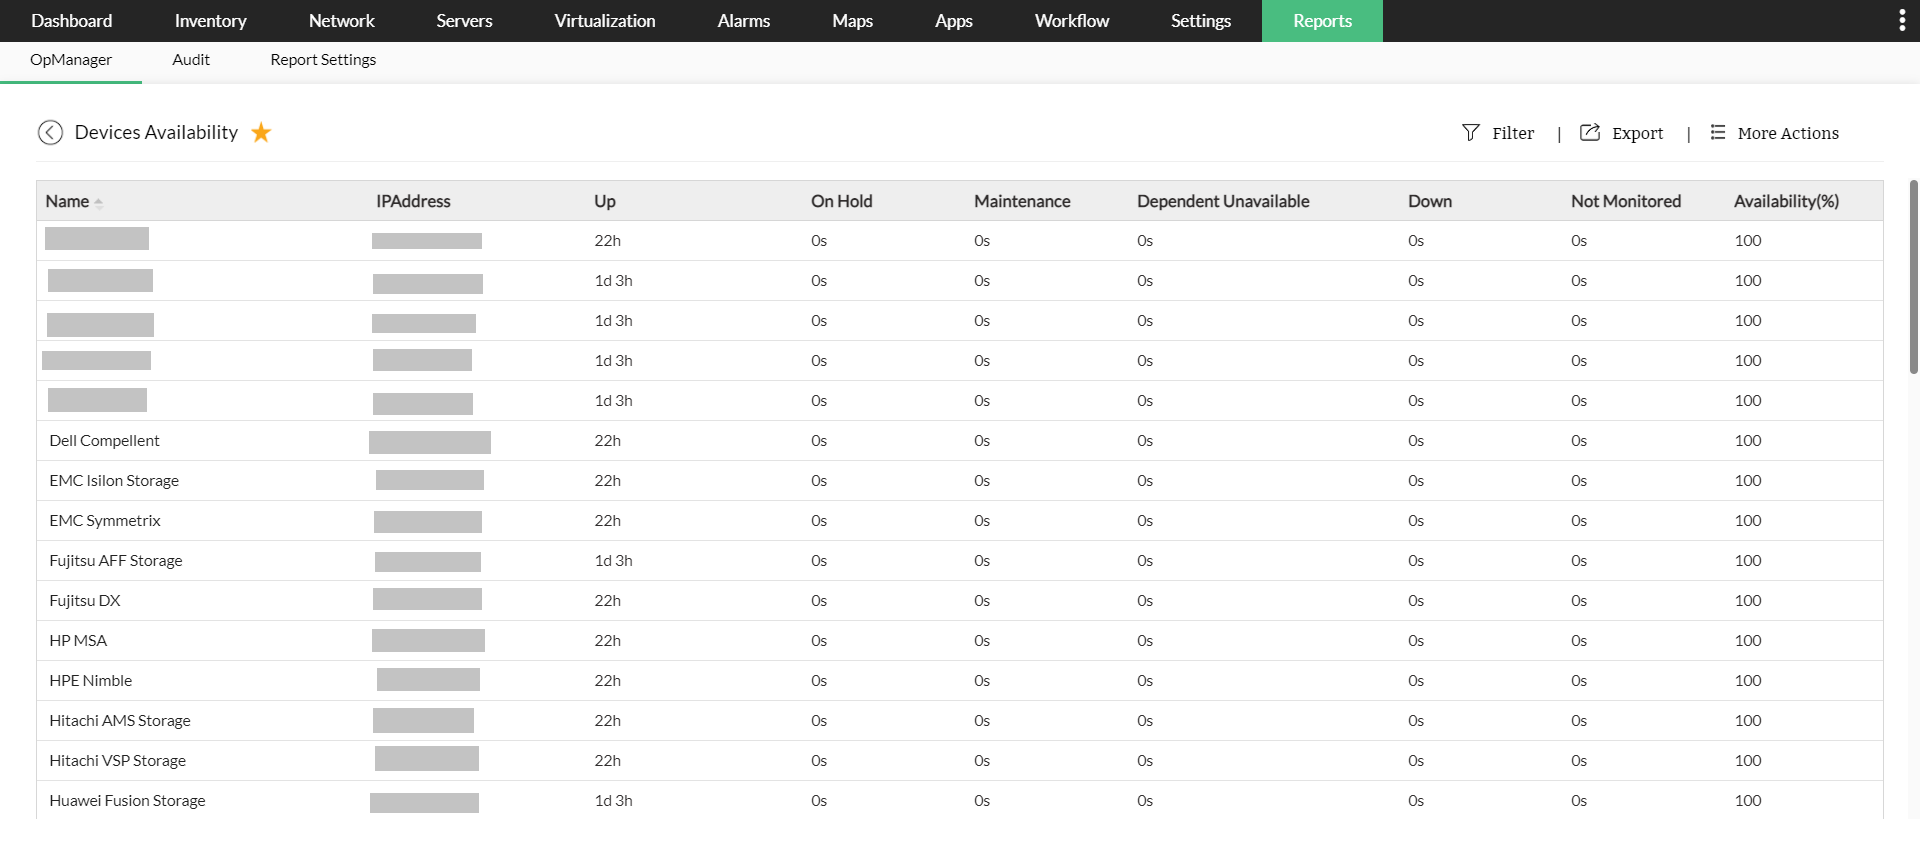Click the Filter funnel icon
This screenshot has height=853, width=1920.
1470,133
